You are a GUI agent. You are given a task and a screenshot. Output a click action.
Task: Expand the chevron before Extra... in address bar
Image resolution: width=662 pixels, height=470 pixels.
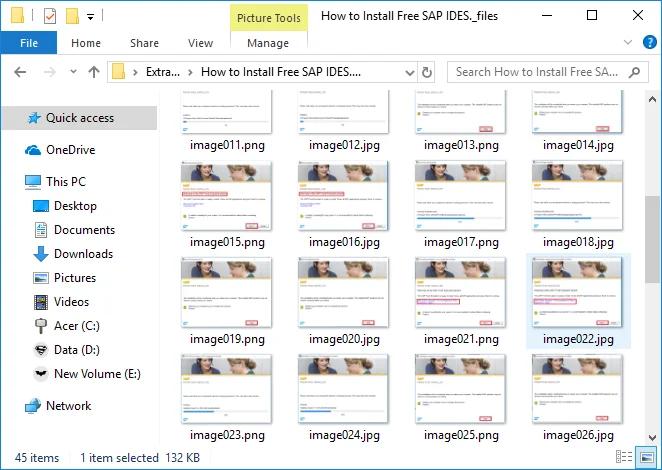(135, 72)
